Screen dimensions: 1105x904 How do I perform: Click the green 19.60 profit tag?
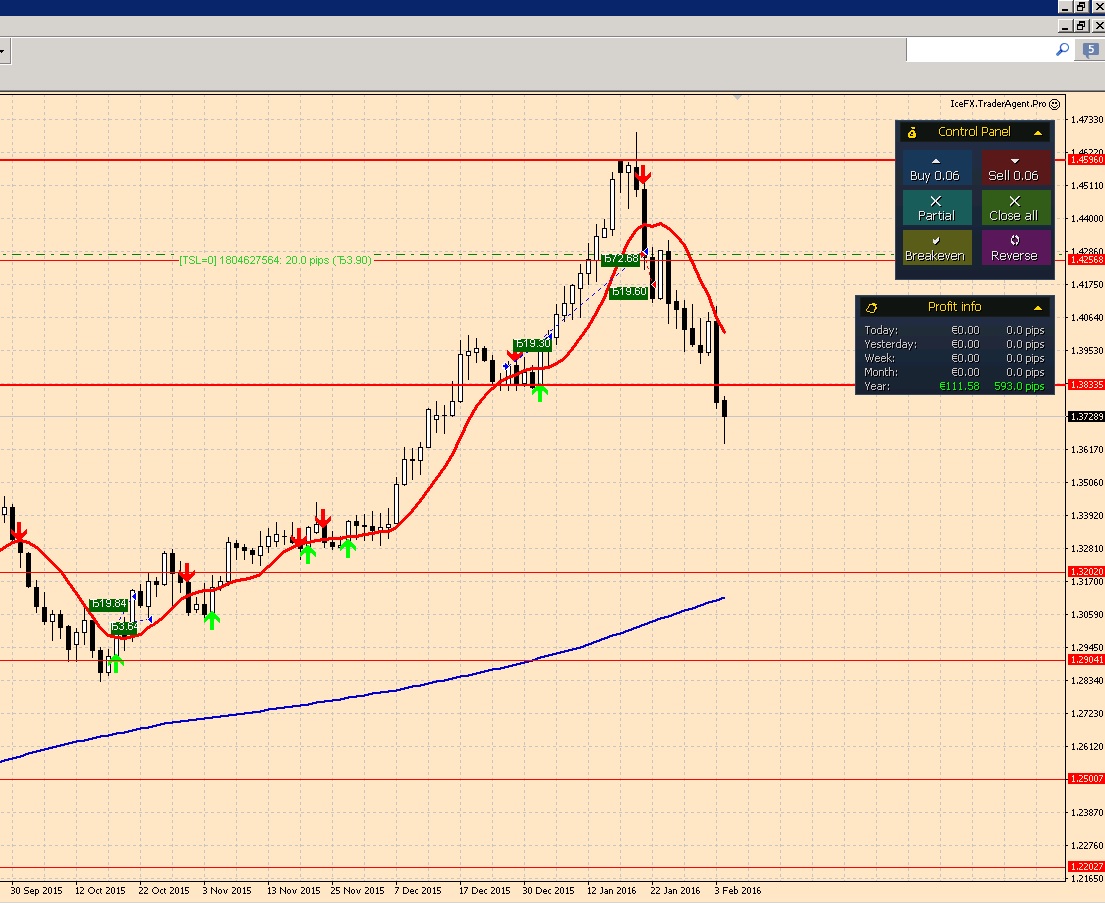(x=628, y=292)
